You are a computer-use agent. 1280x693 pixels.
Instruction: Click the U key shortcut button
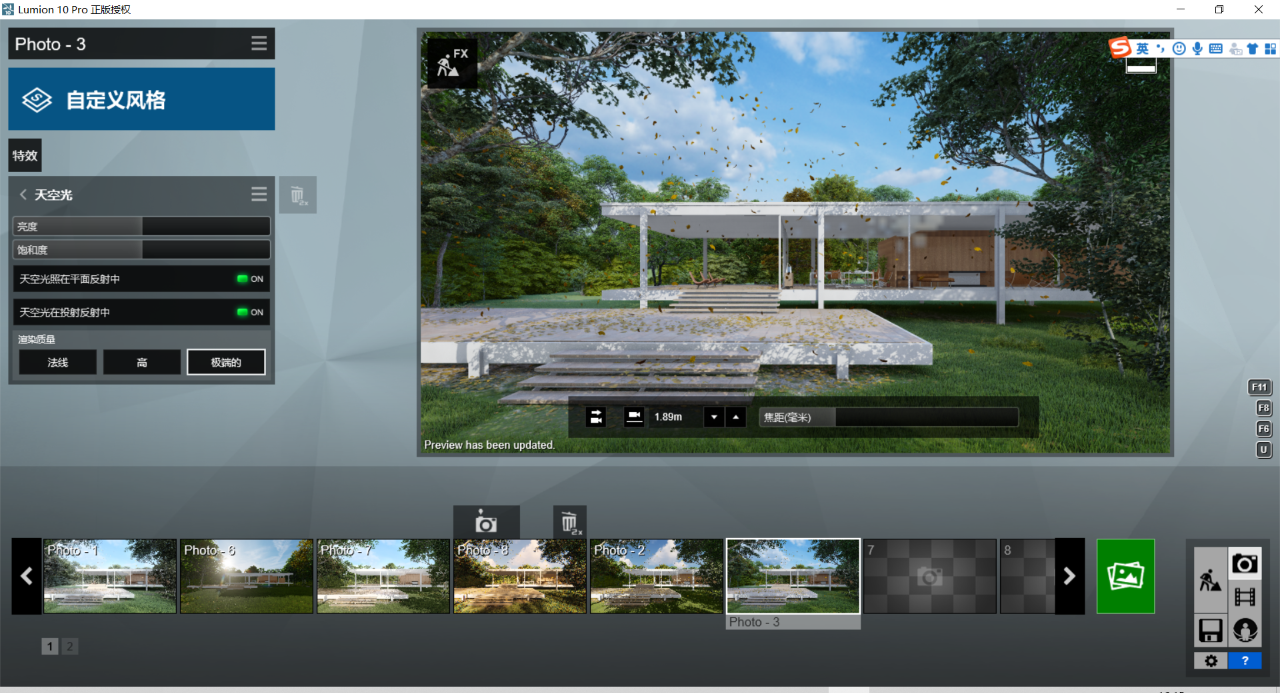click(1264, 450)
